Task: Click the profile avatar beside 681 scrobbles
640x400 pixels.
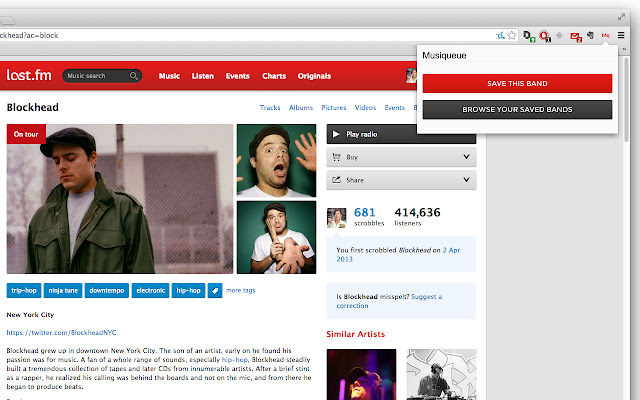Action: click(x=336, y=218)
